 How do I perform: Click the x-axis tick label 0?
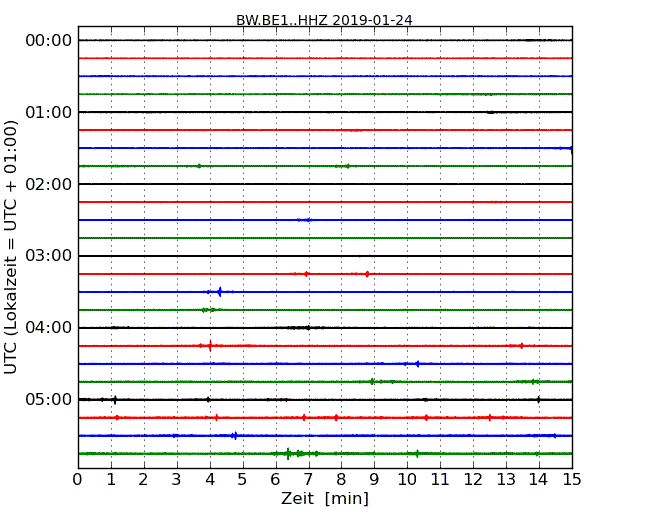(x=78, y=480)
